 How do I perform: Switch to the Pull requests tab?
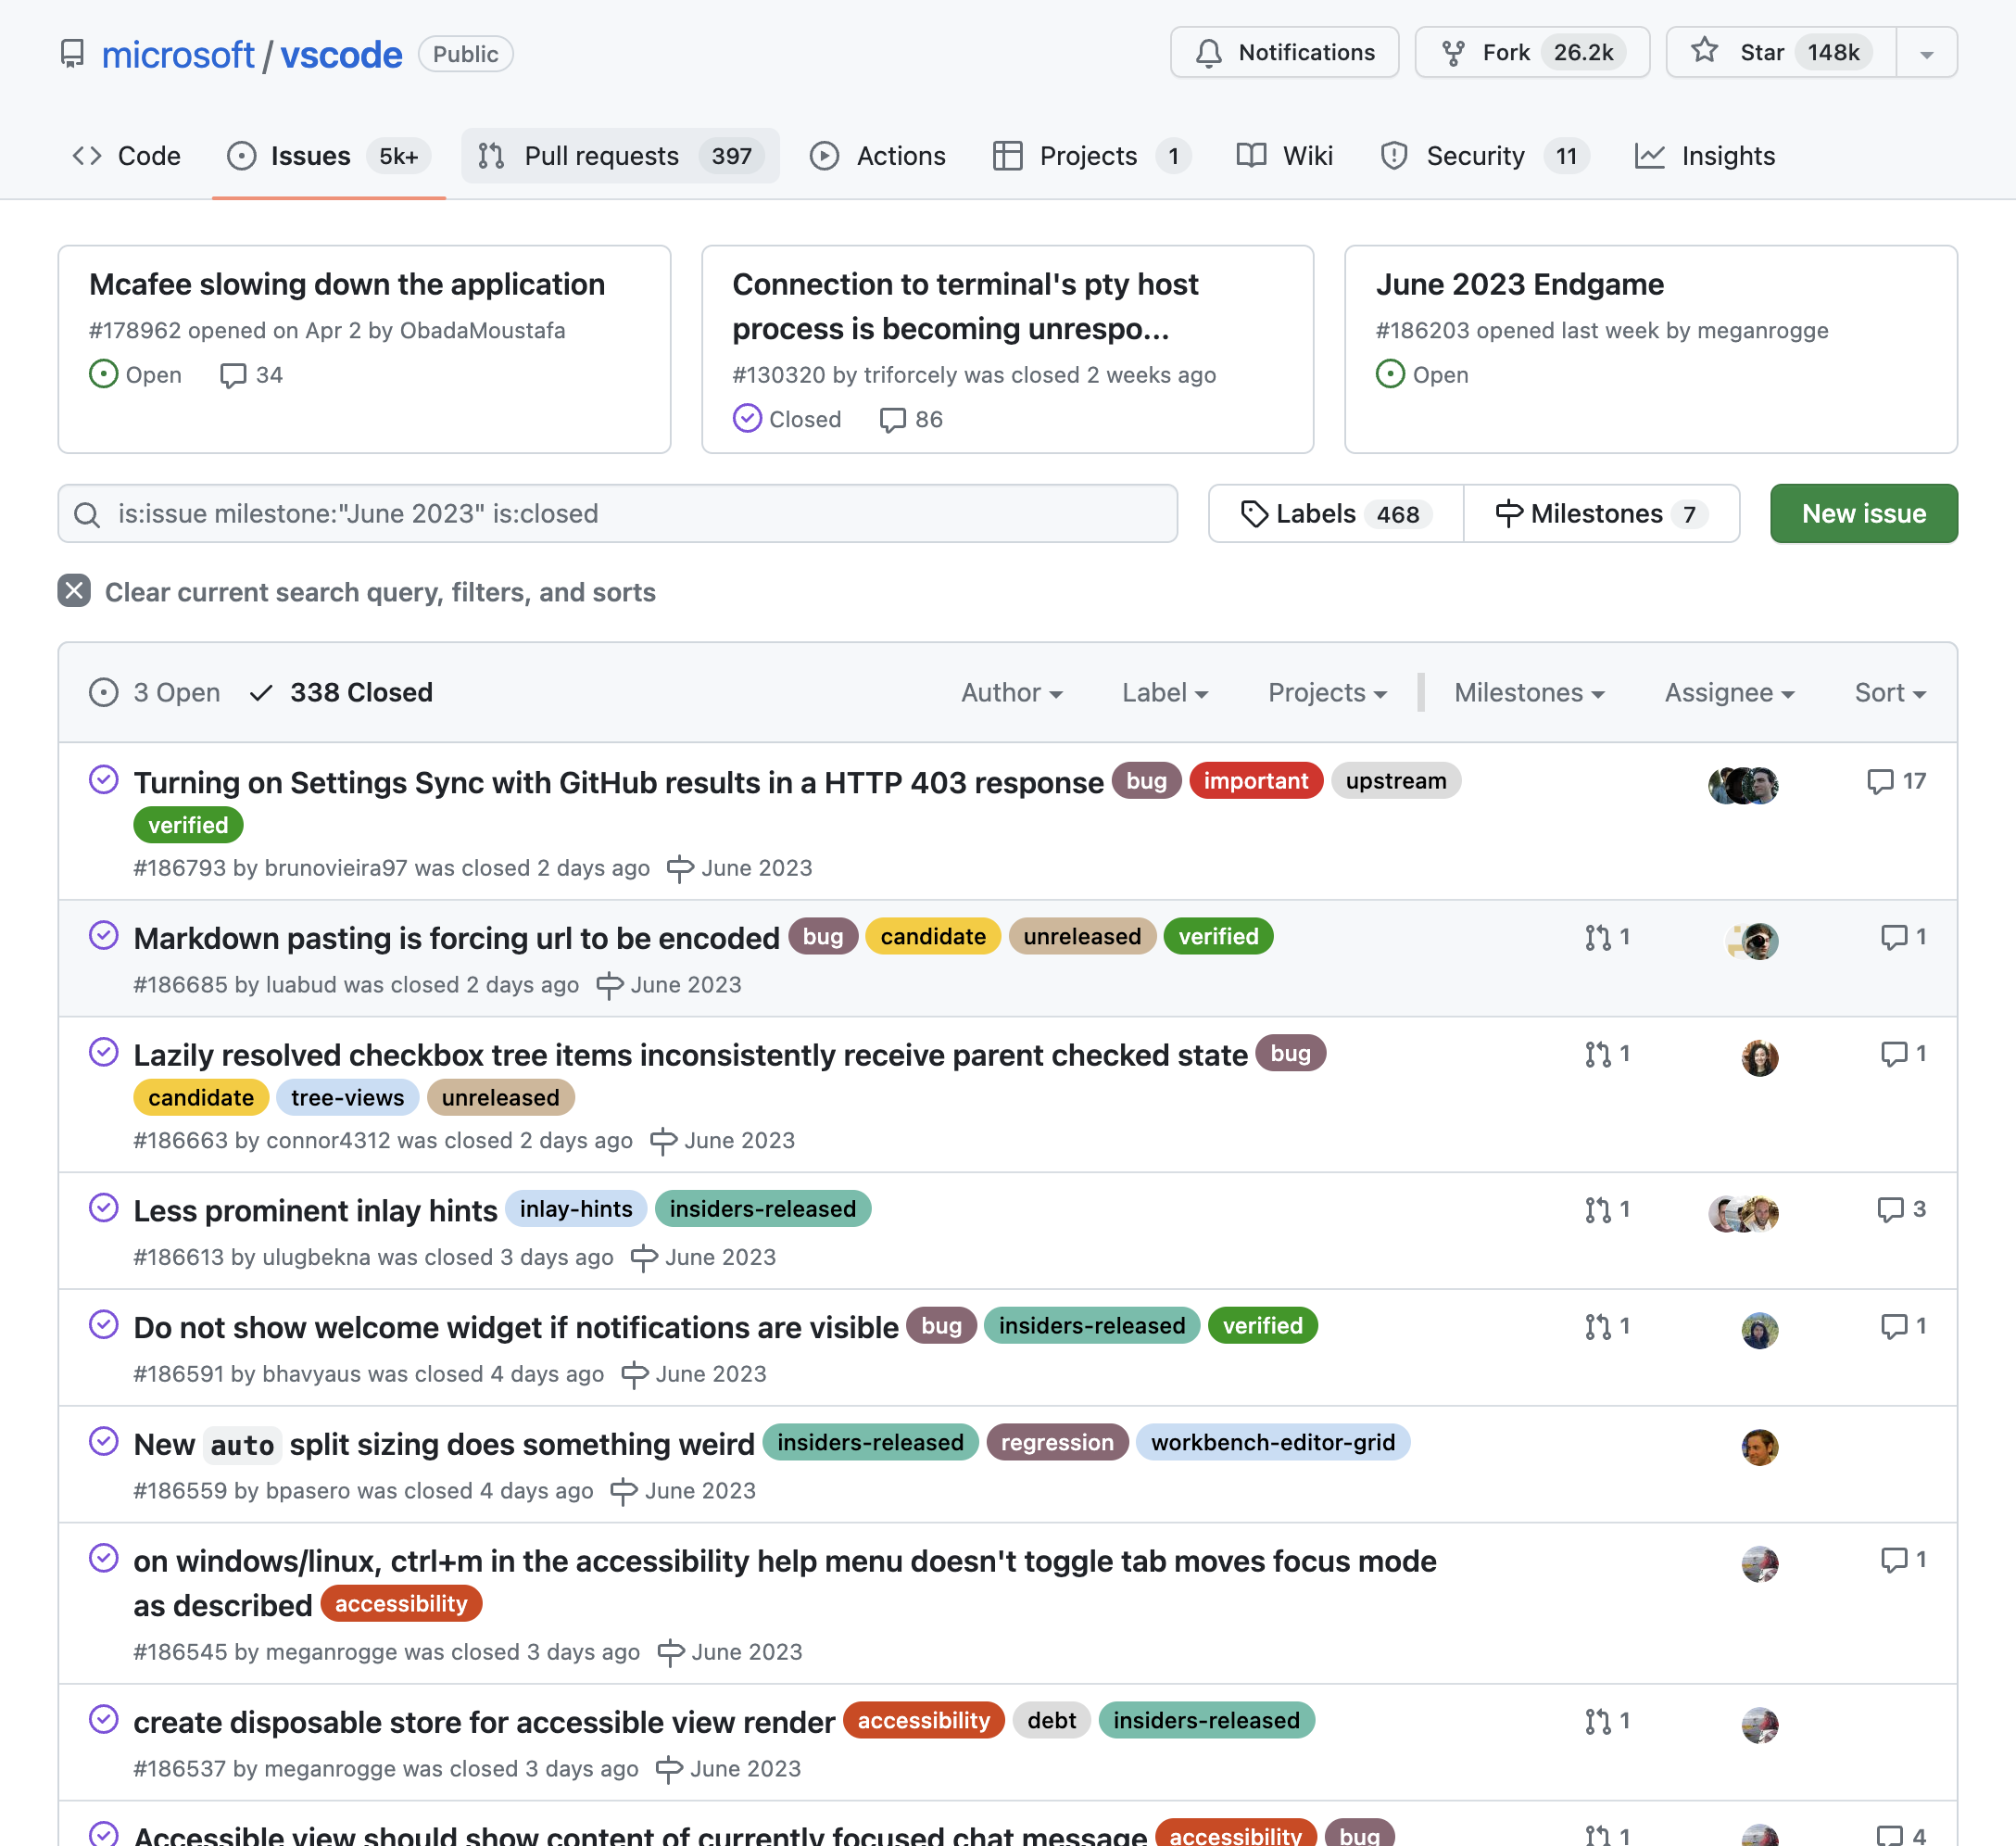(620, 156)
